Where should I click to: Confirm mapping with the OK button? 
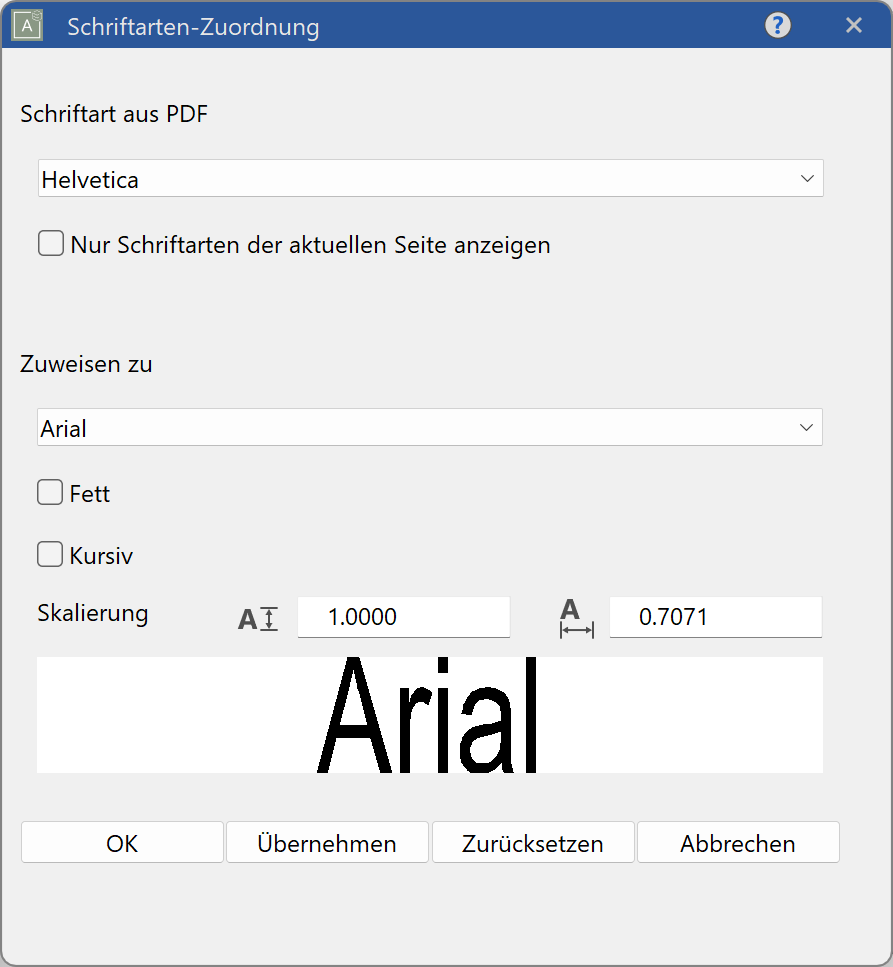coord(121,843)
